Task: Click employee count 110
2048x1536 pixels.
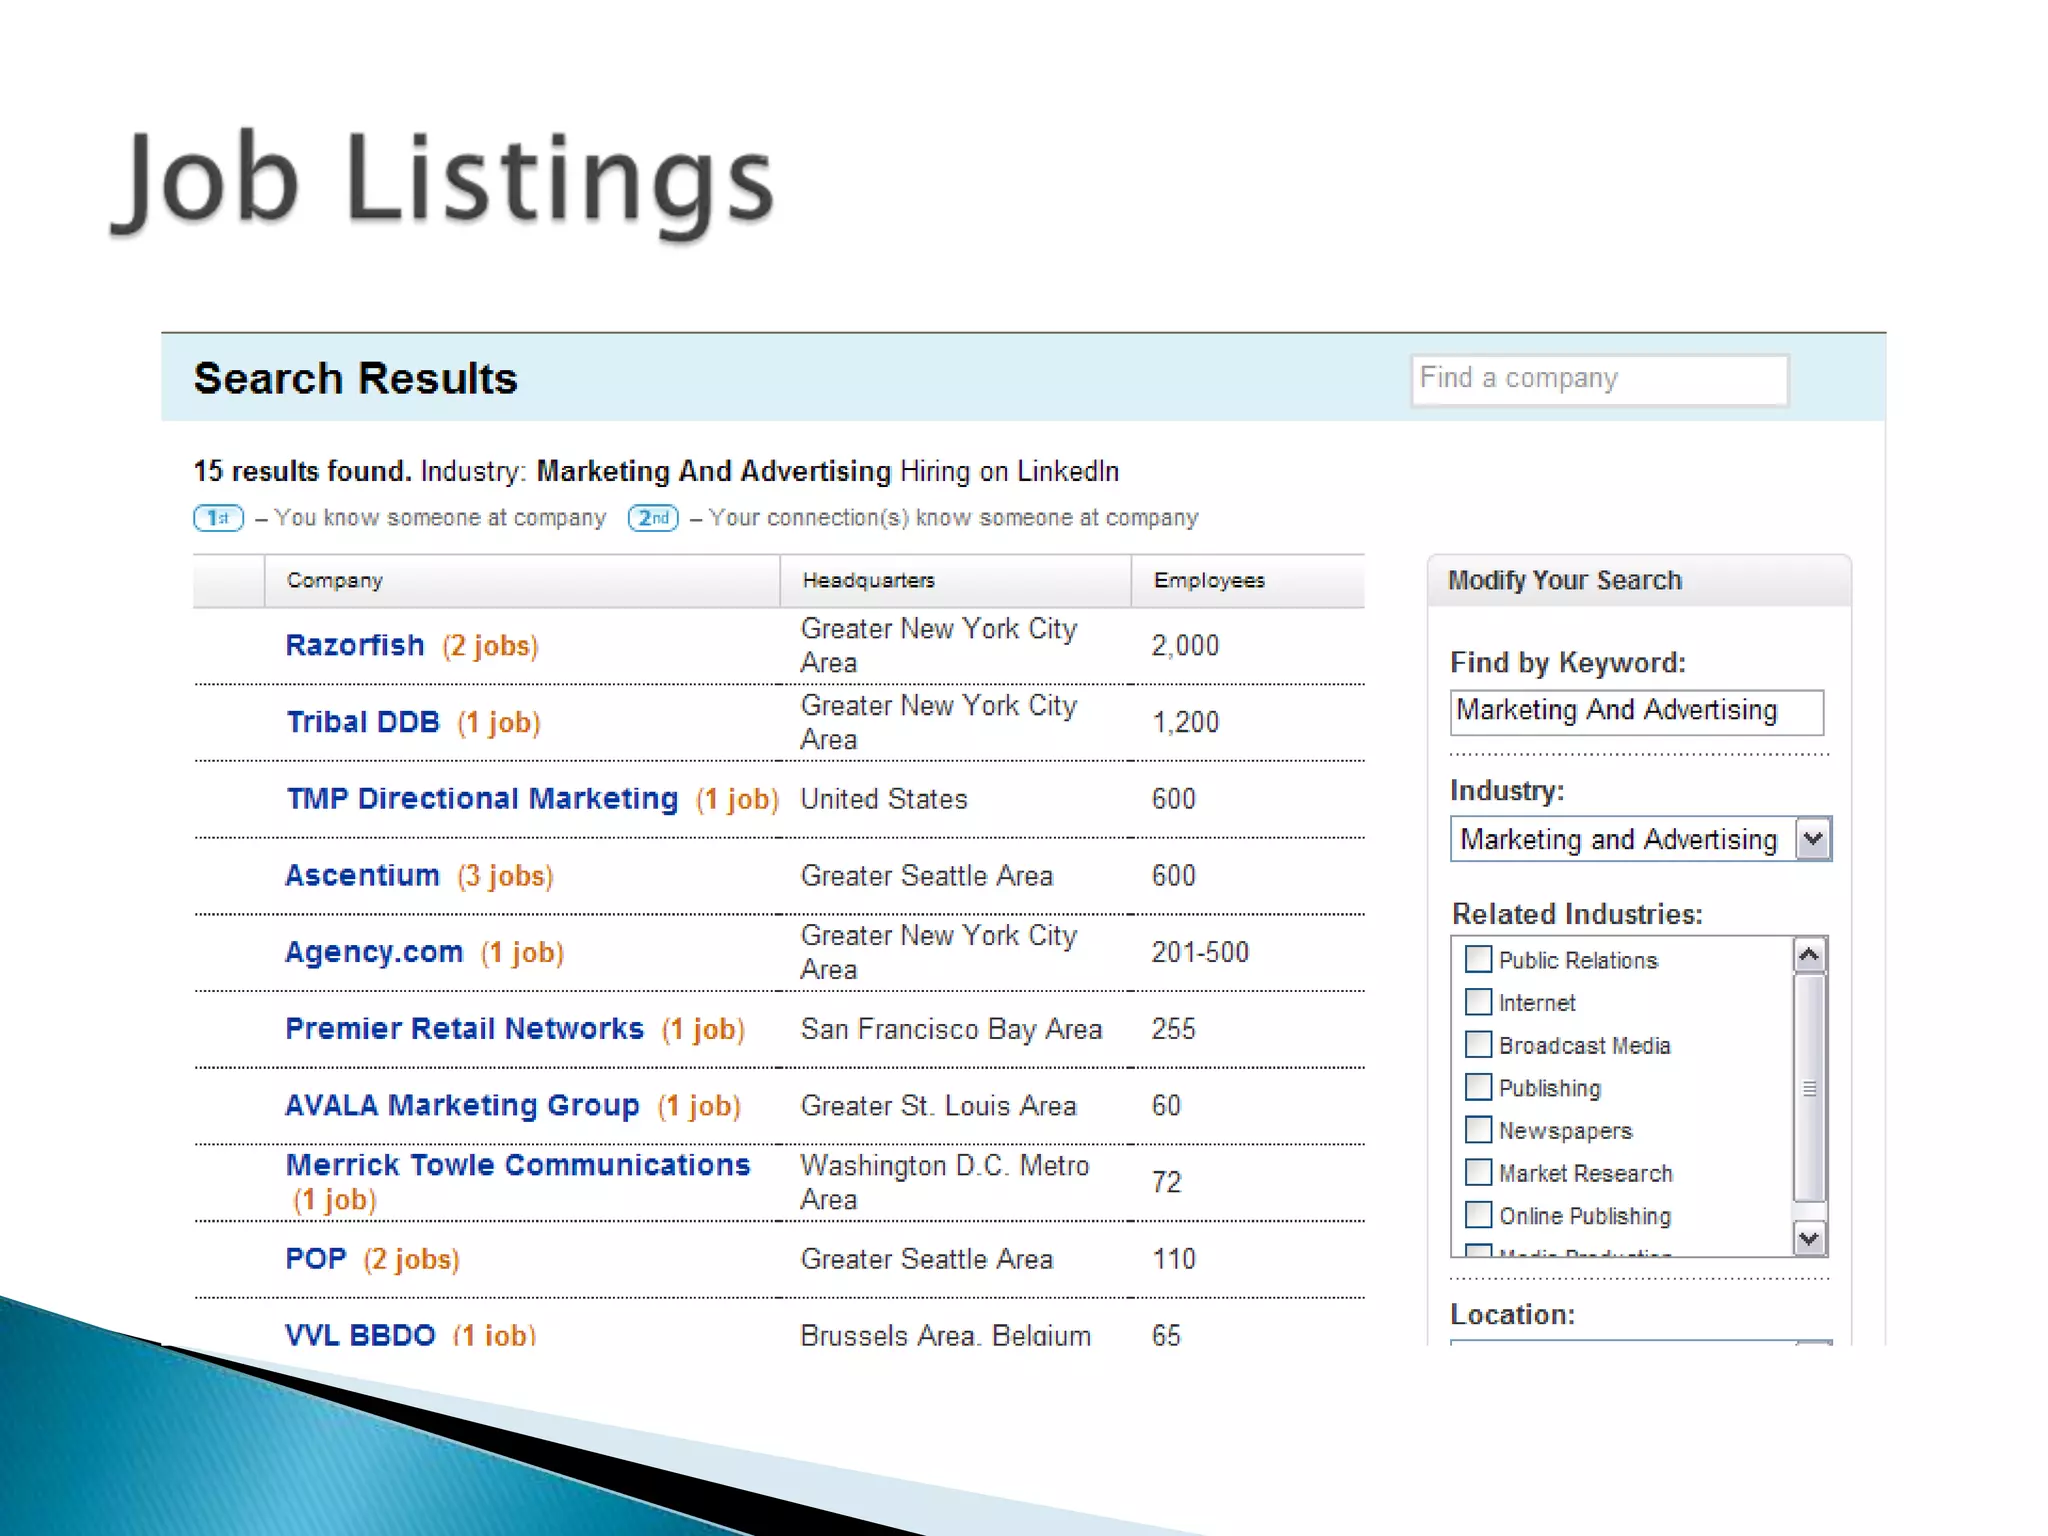Action: 1173,1259
